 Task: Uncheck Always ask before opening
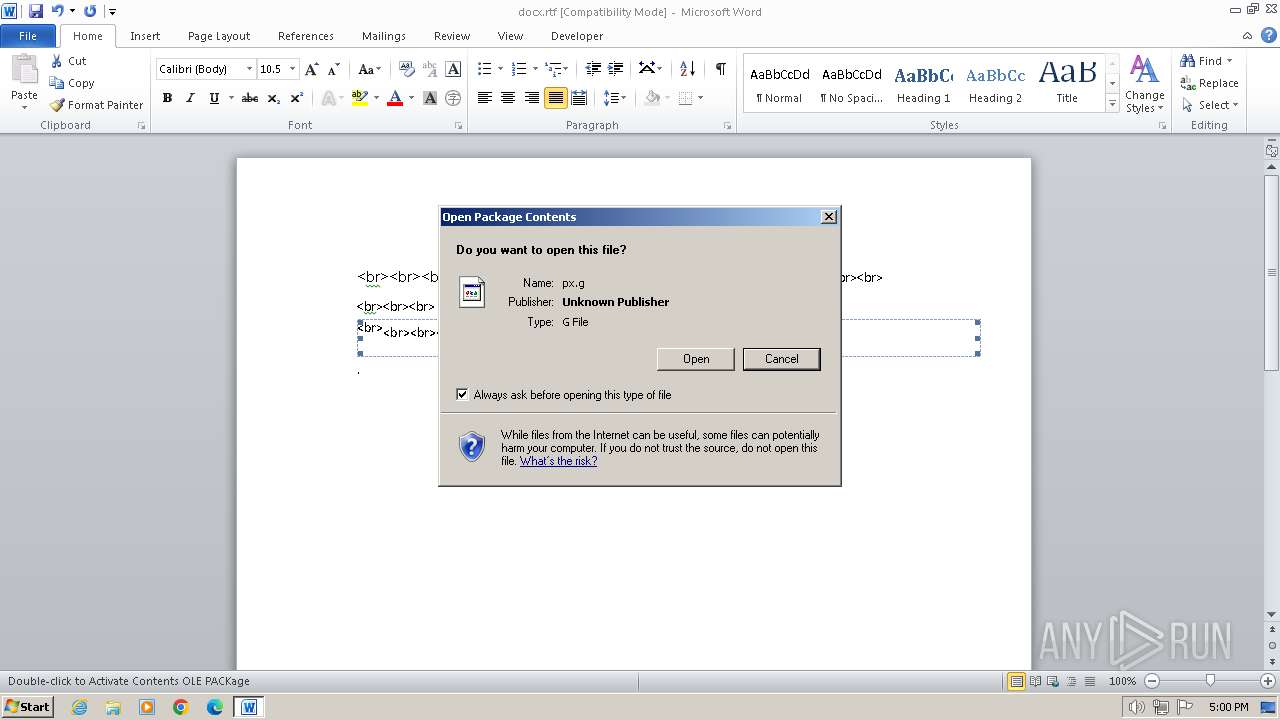pos(462,395)
